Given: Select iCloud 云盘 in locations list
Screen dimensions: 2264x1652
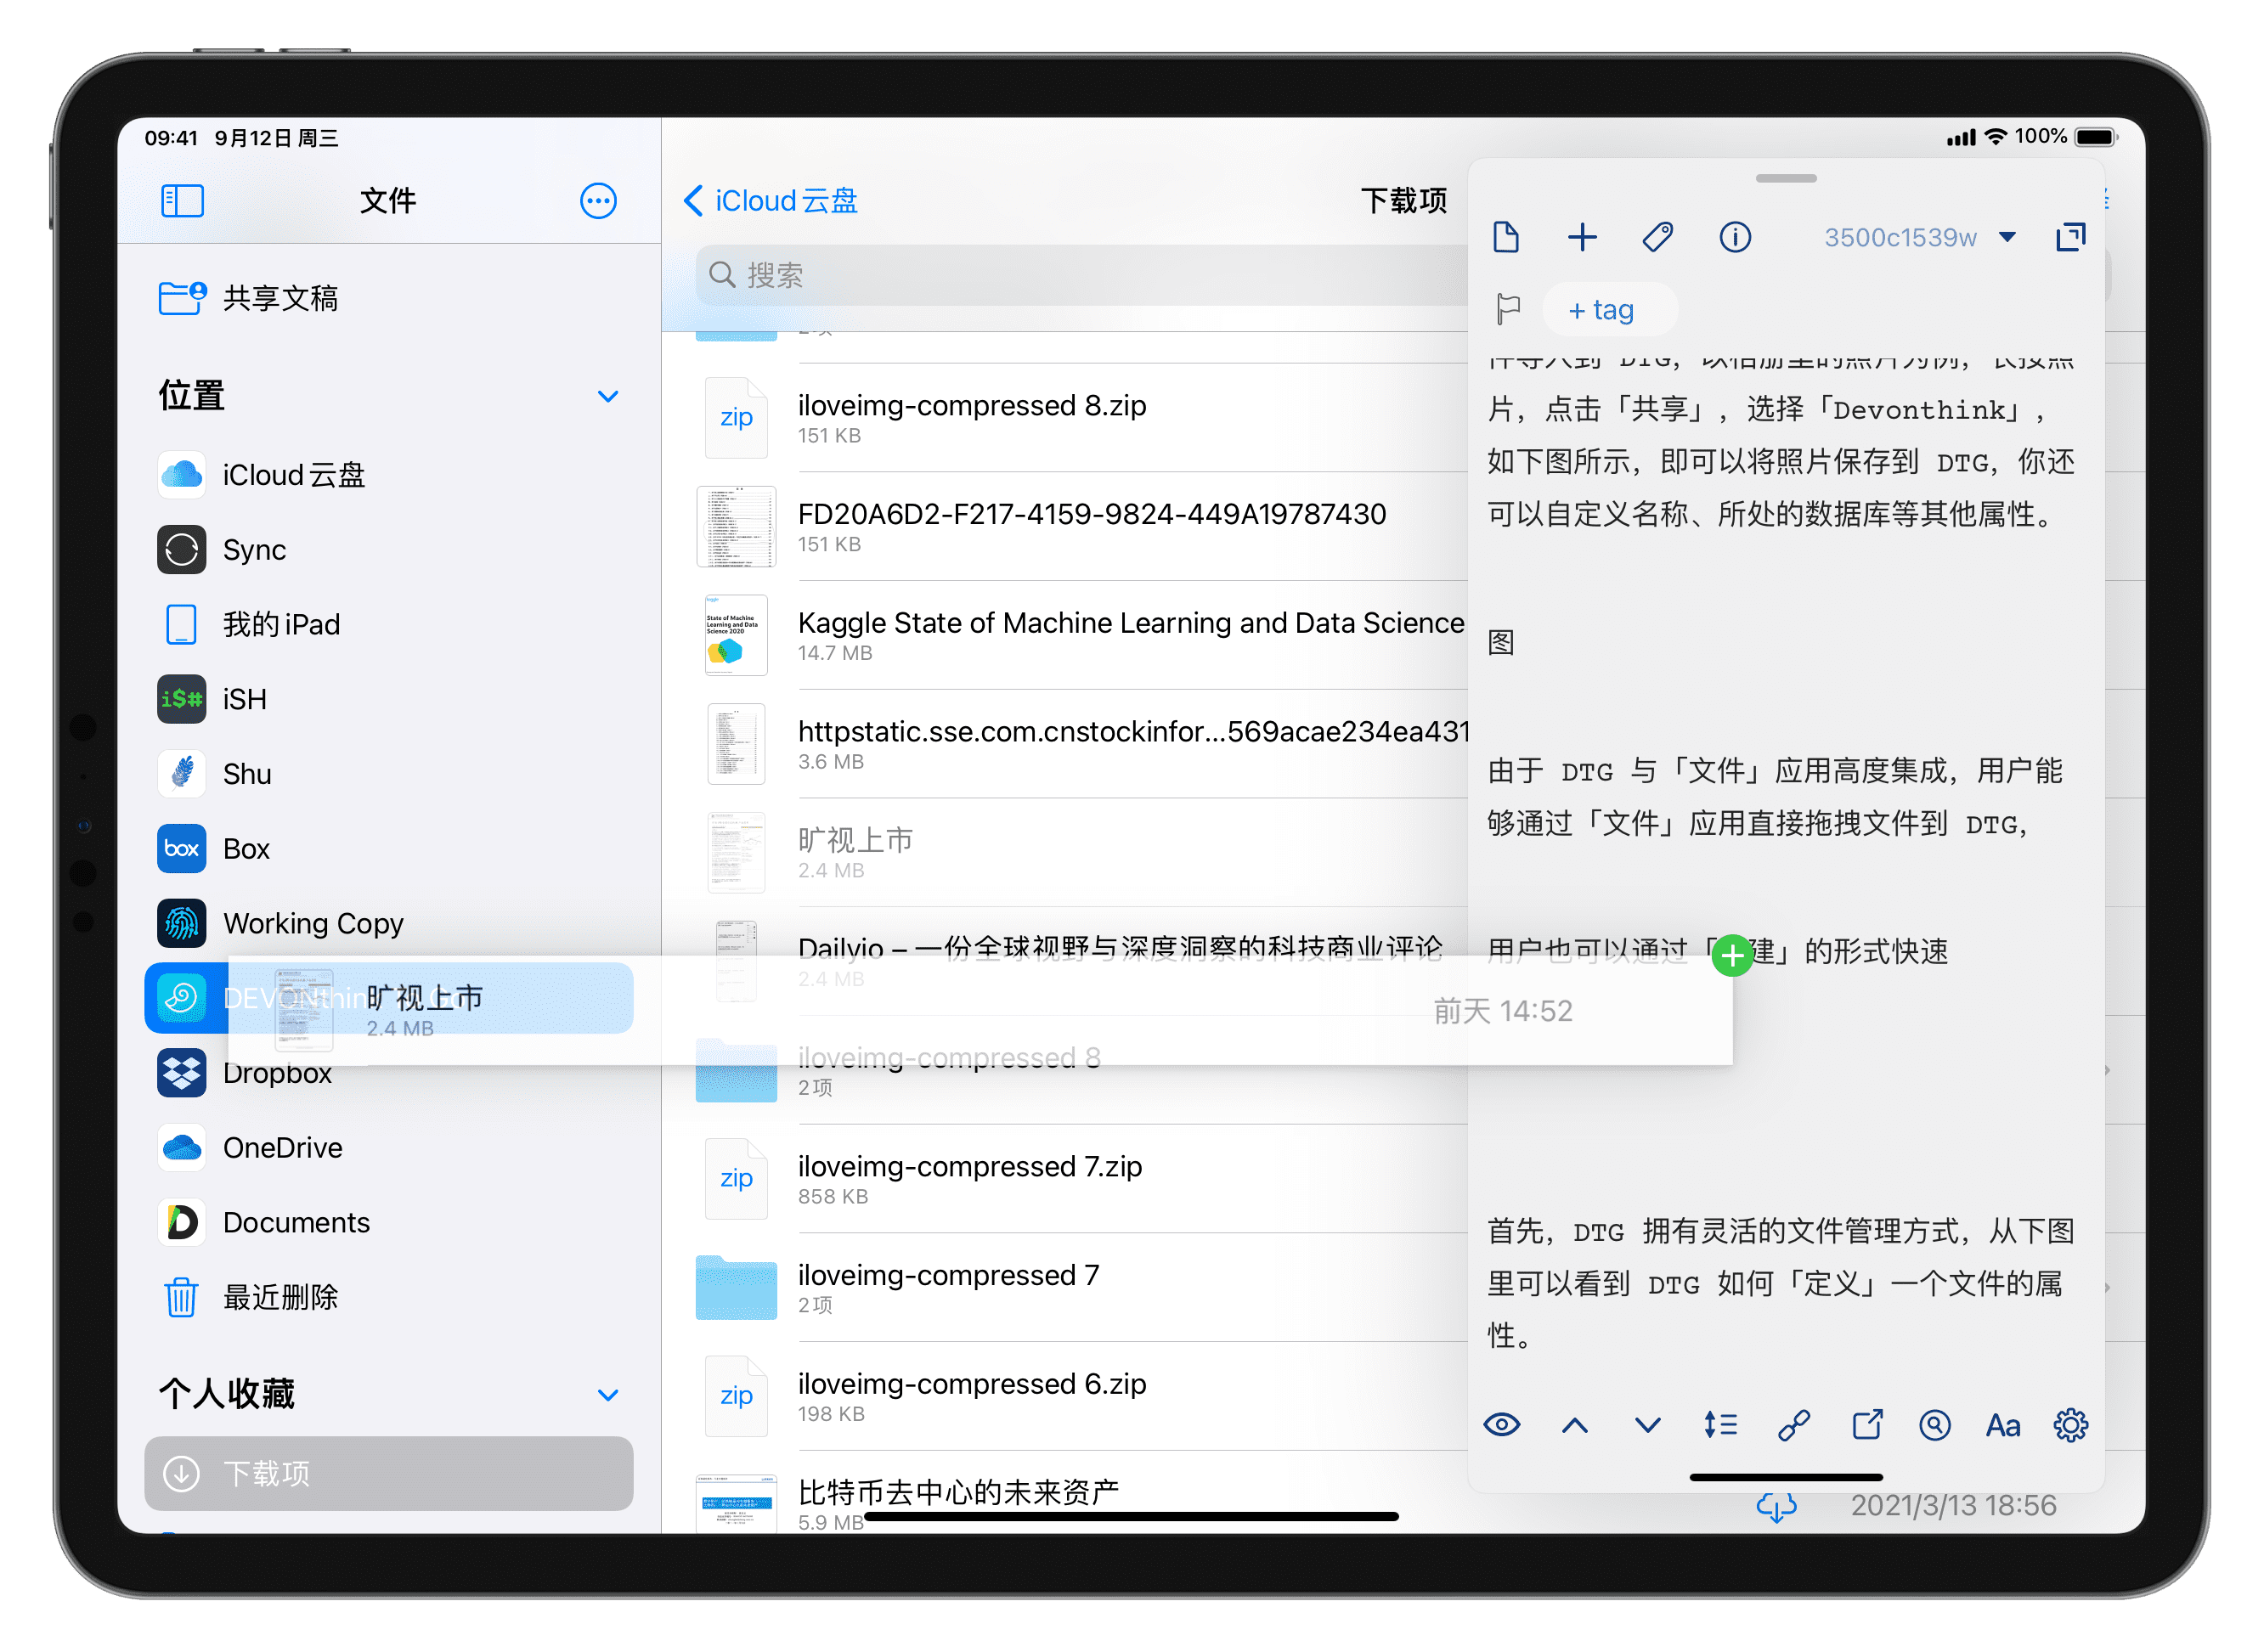Looking at the screenshot, I should [389, 474].
